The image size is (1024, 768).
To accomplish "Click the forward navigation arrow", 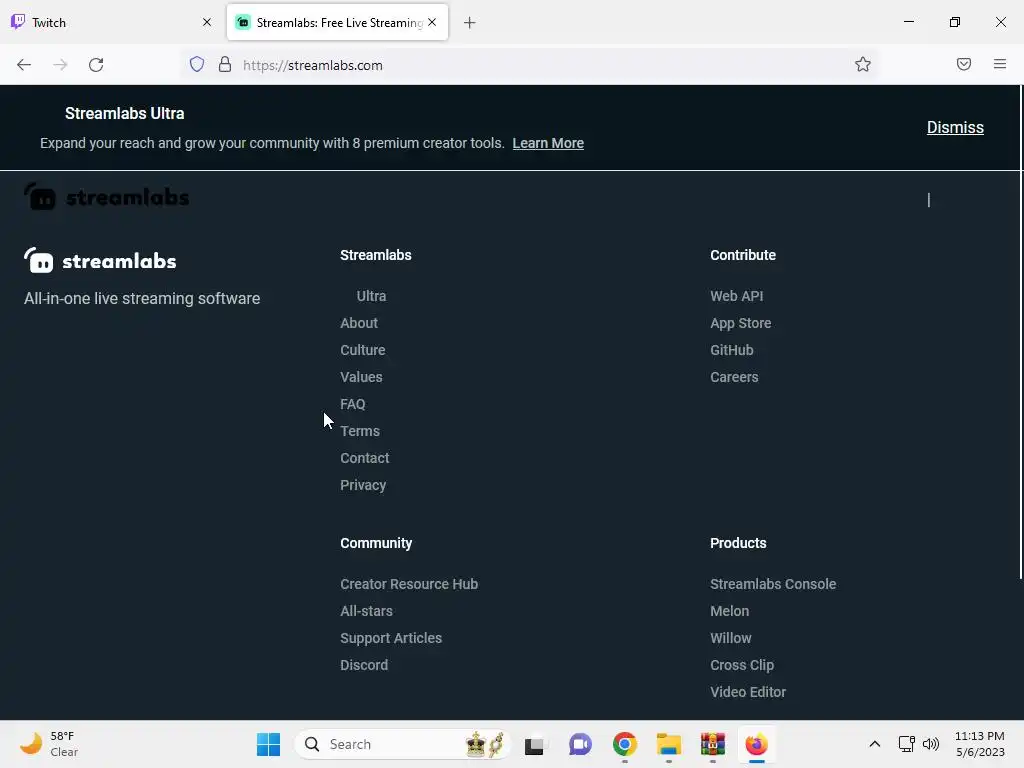I will [x=60, y=65].
